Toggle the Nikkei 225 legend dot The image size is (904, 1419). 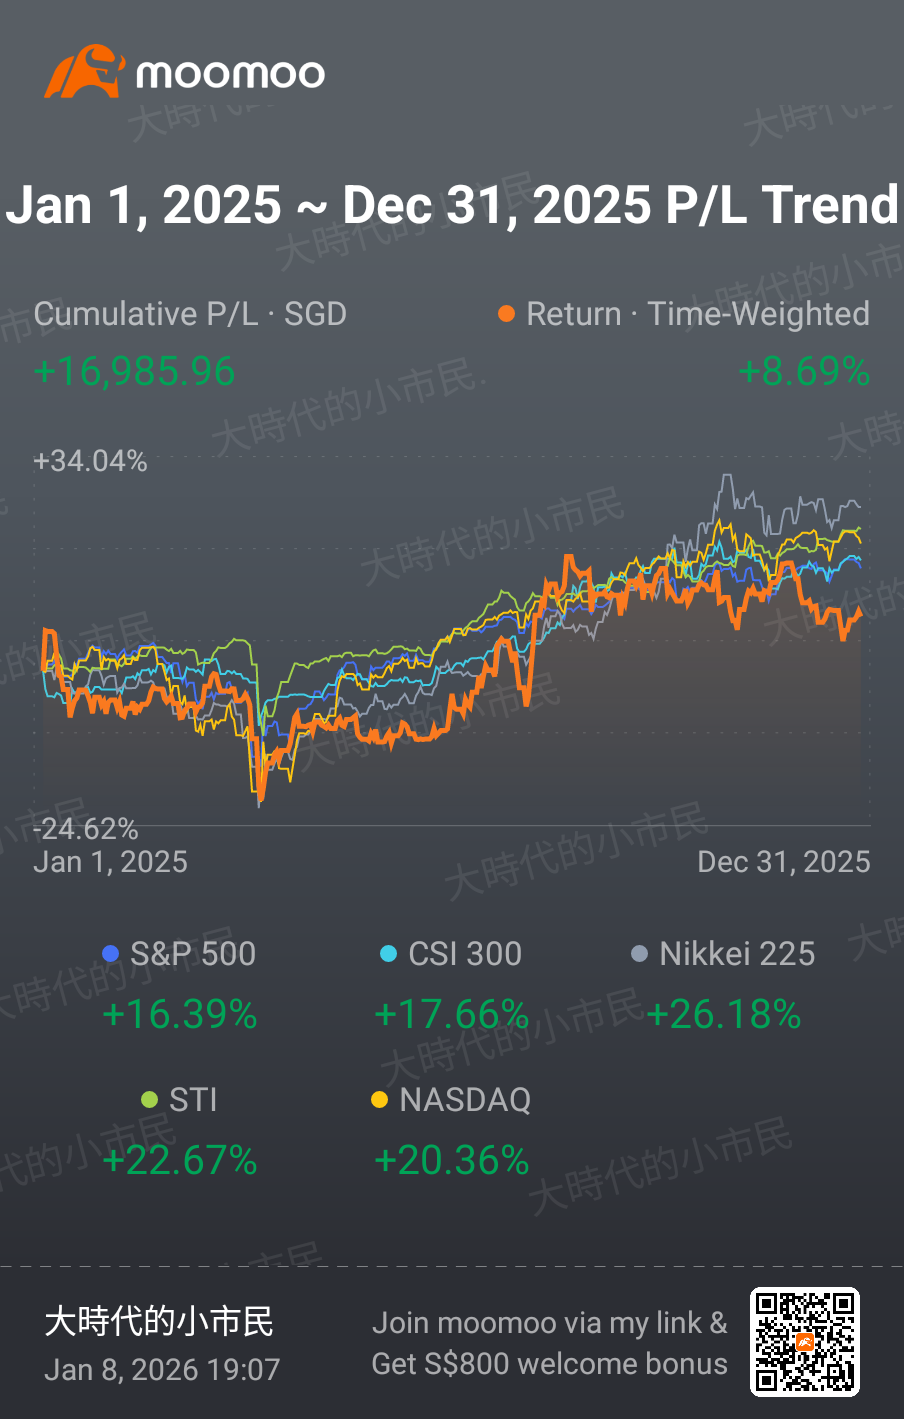[x=640, y=954]
